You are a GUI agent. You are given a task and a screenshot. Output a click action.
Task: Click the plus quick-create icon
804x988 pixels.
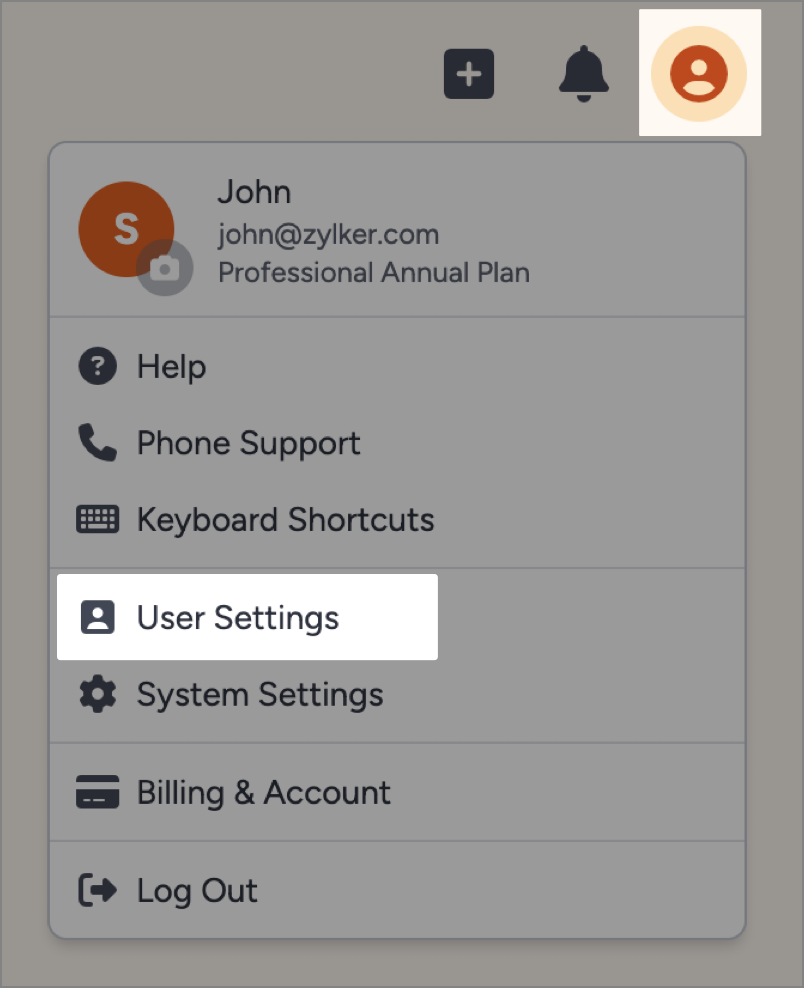click(x=469, y=74)
